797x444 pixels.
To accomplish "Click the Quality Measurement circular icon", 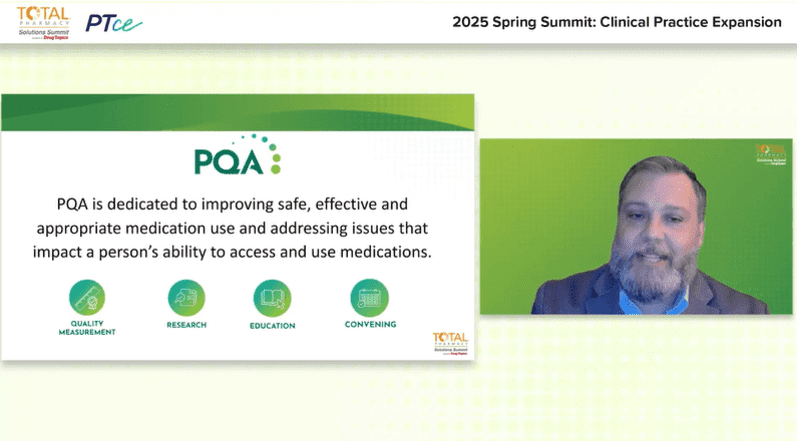I will [86, 298].
